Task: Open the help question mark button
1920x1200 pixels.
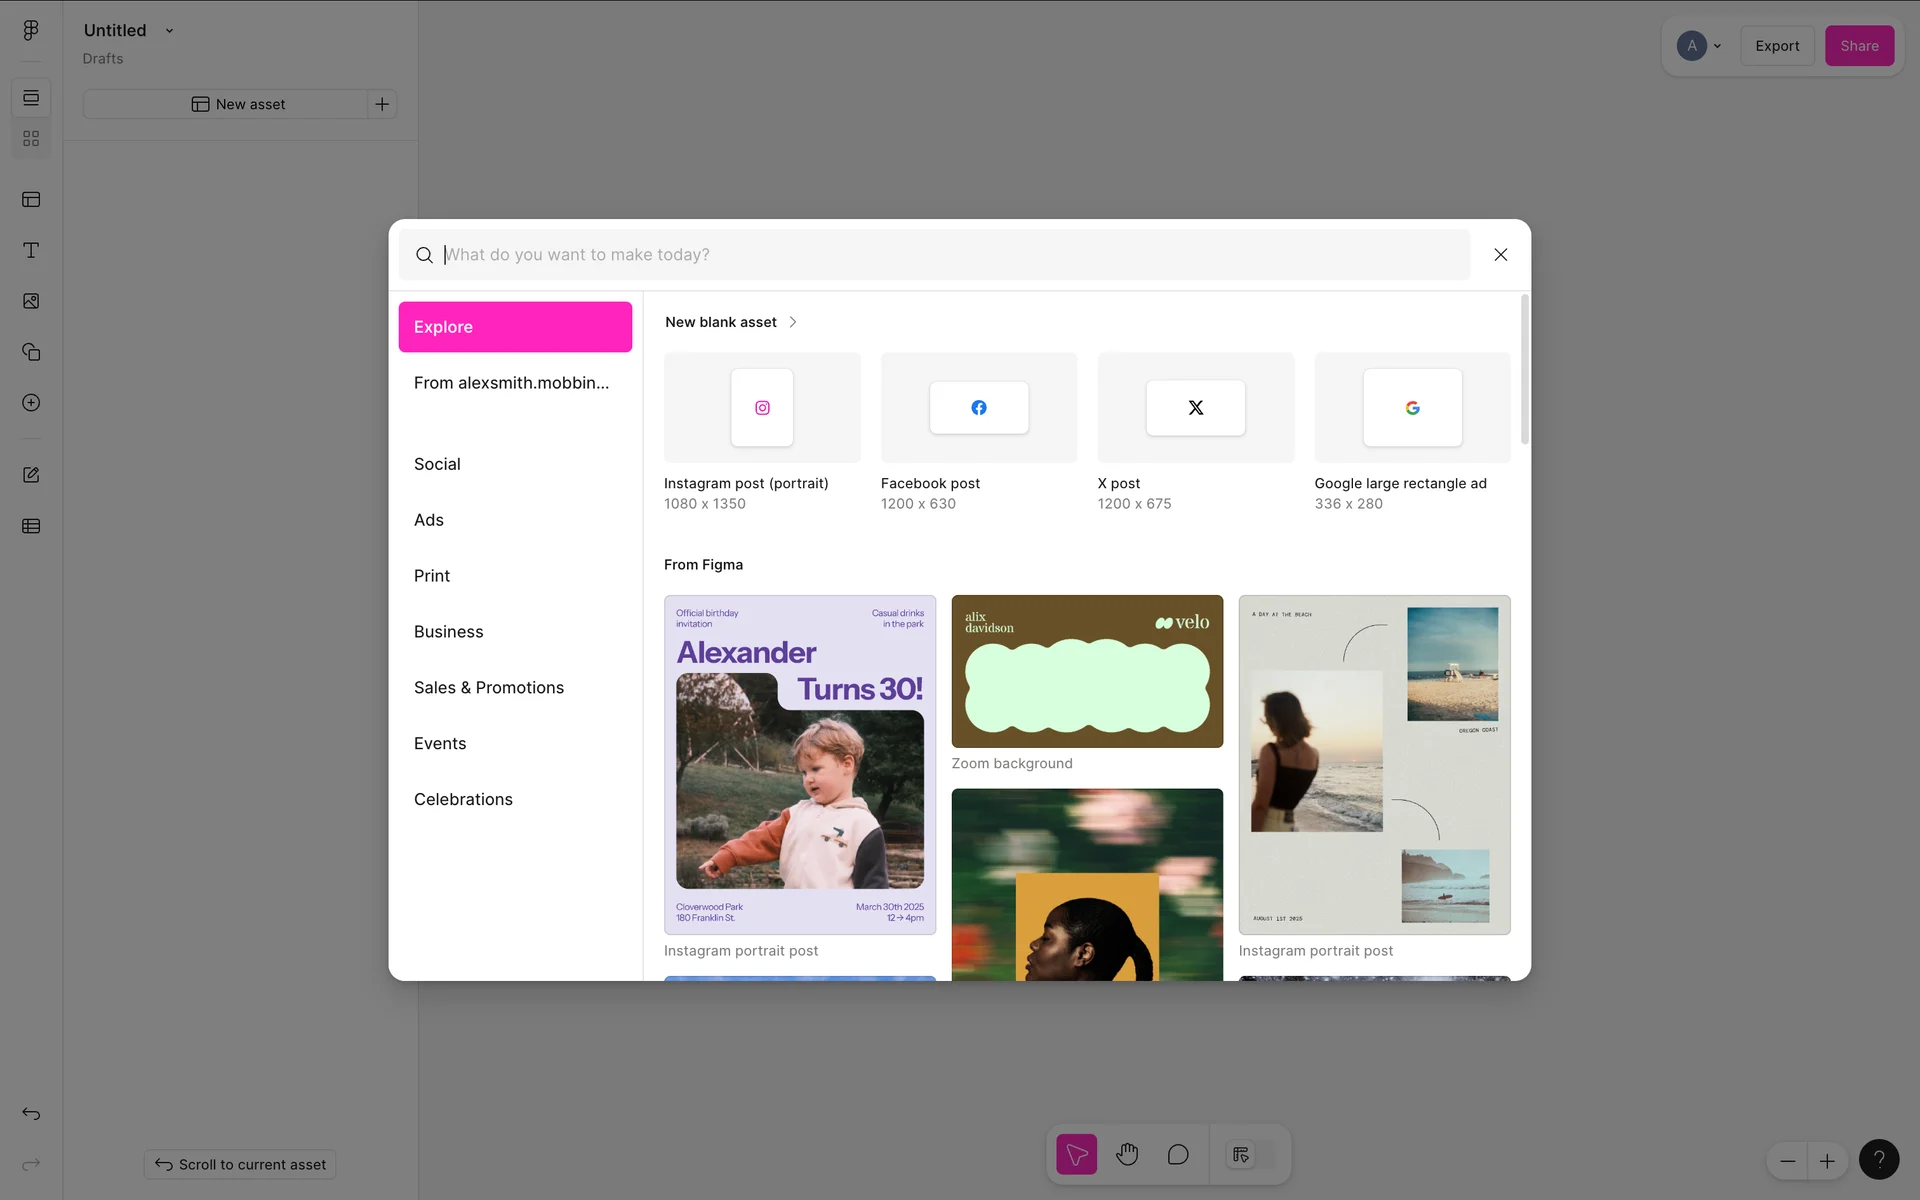Action: point(1878,1160)
